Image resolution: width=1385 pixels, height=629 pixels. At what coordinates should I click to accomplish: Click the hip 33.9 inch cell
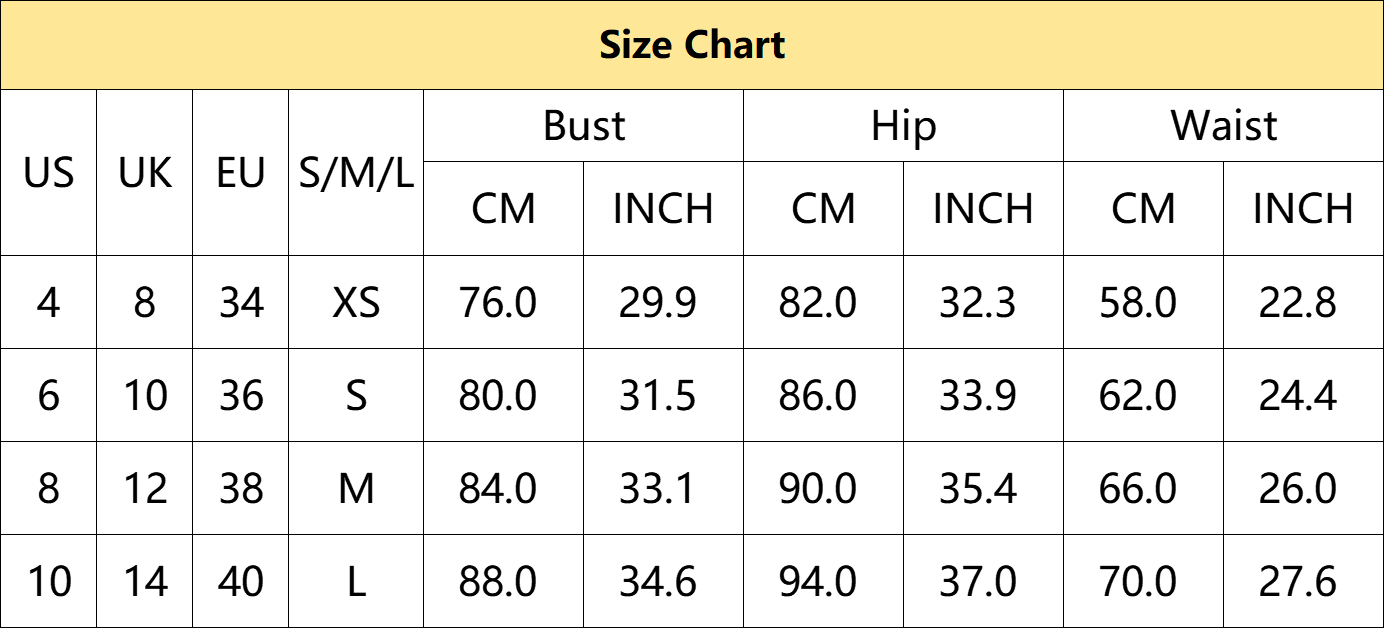[x=984, y=395]
